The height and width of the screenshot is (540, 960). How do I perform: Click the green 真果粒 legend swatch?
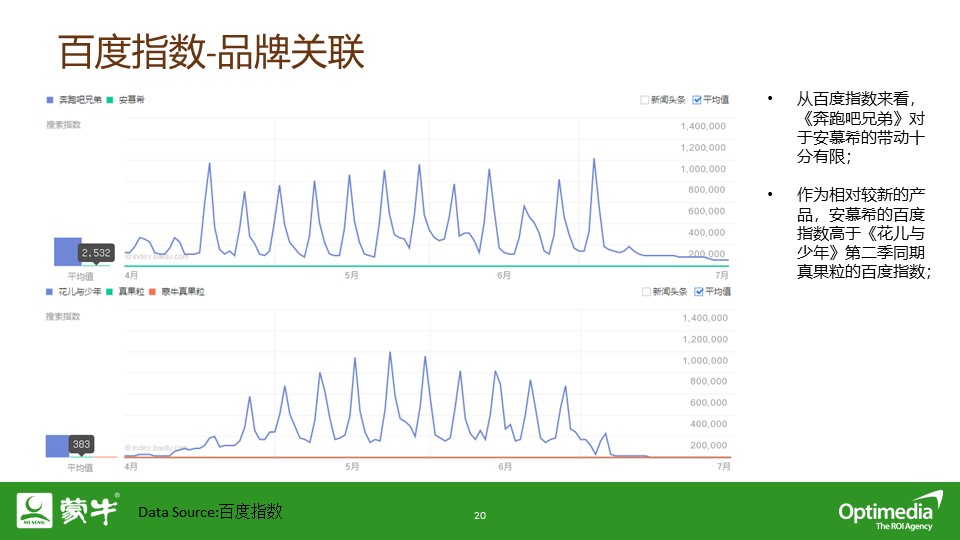pos(110,291)
